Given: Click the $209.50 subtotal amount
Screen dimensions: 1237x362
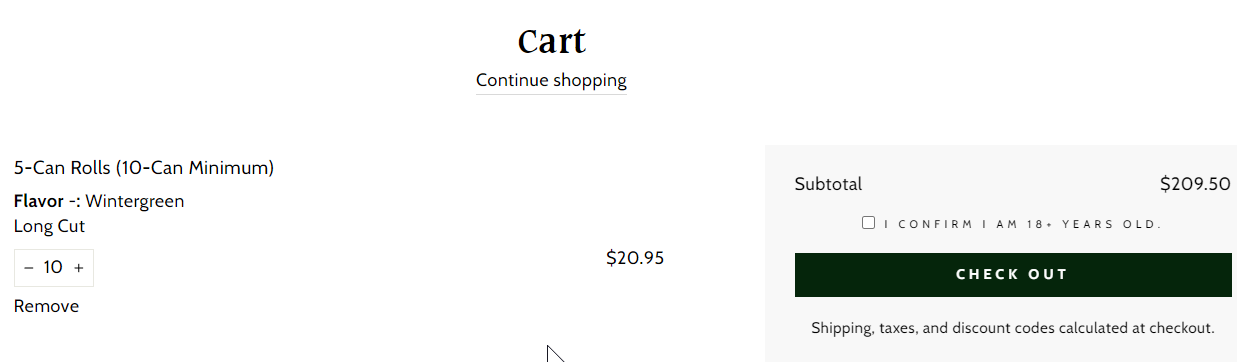Looking at the screenshot, I should coord(1195,184).
